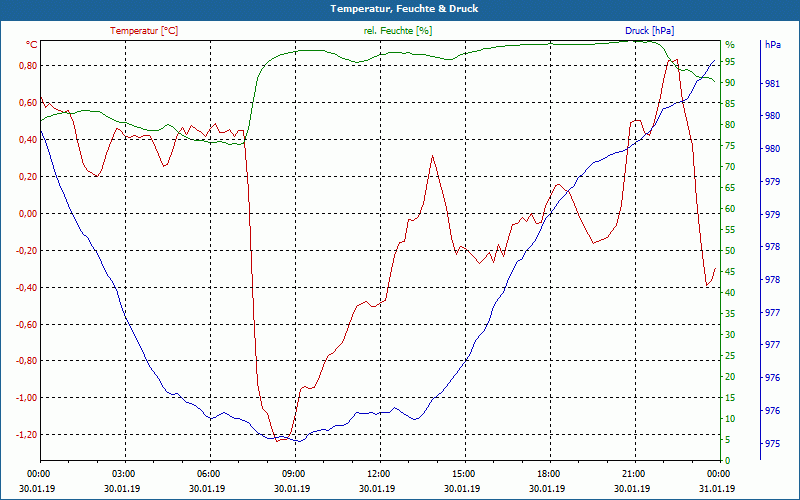Screen dimensions: 800x500
Task: Click the green 20 humidity axis value
Action: [730, 377]
